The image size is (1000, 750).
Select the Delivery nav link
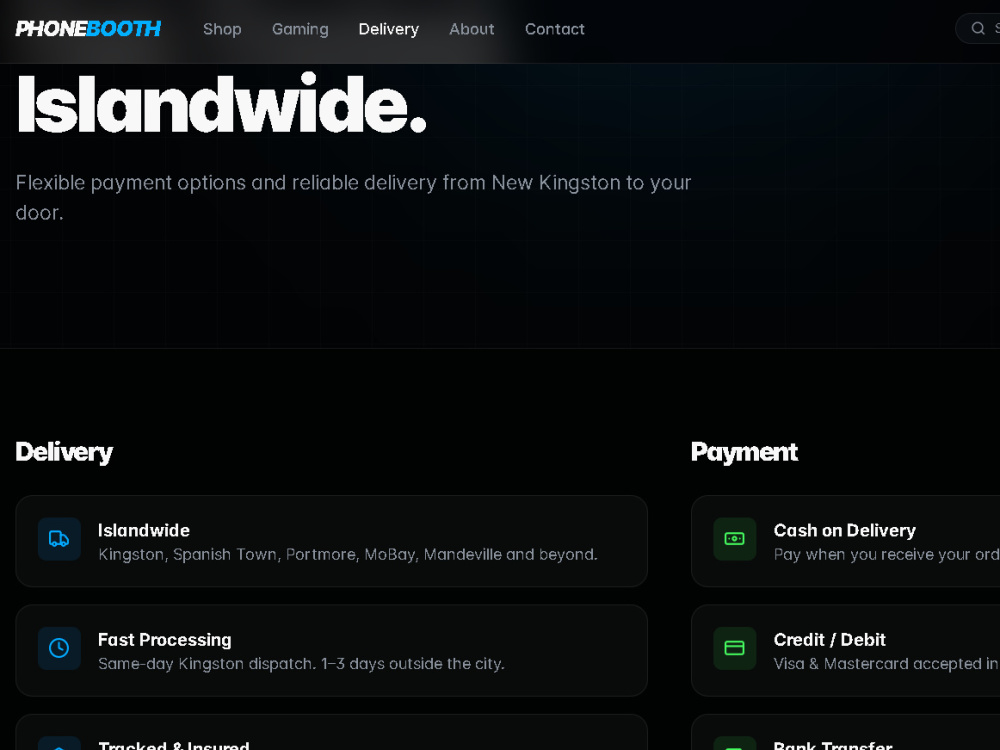click(x=388, y=29)
